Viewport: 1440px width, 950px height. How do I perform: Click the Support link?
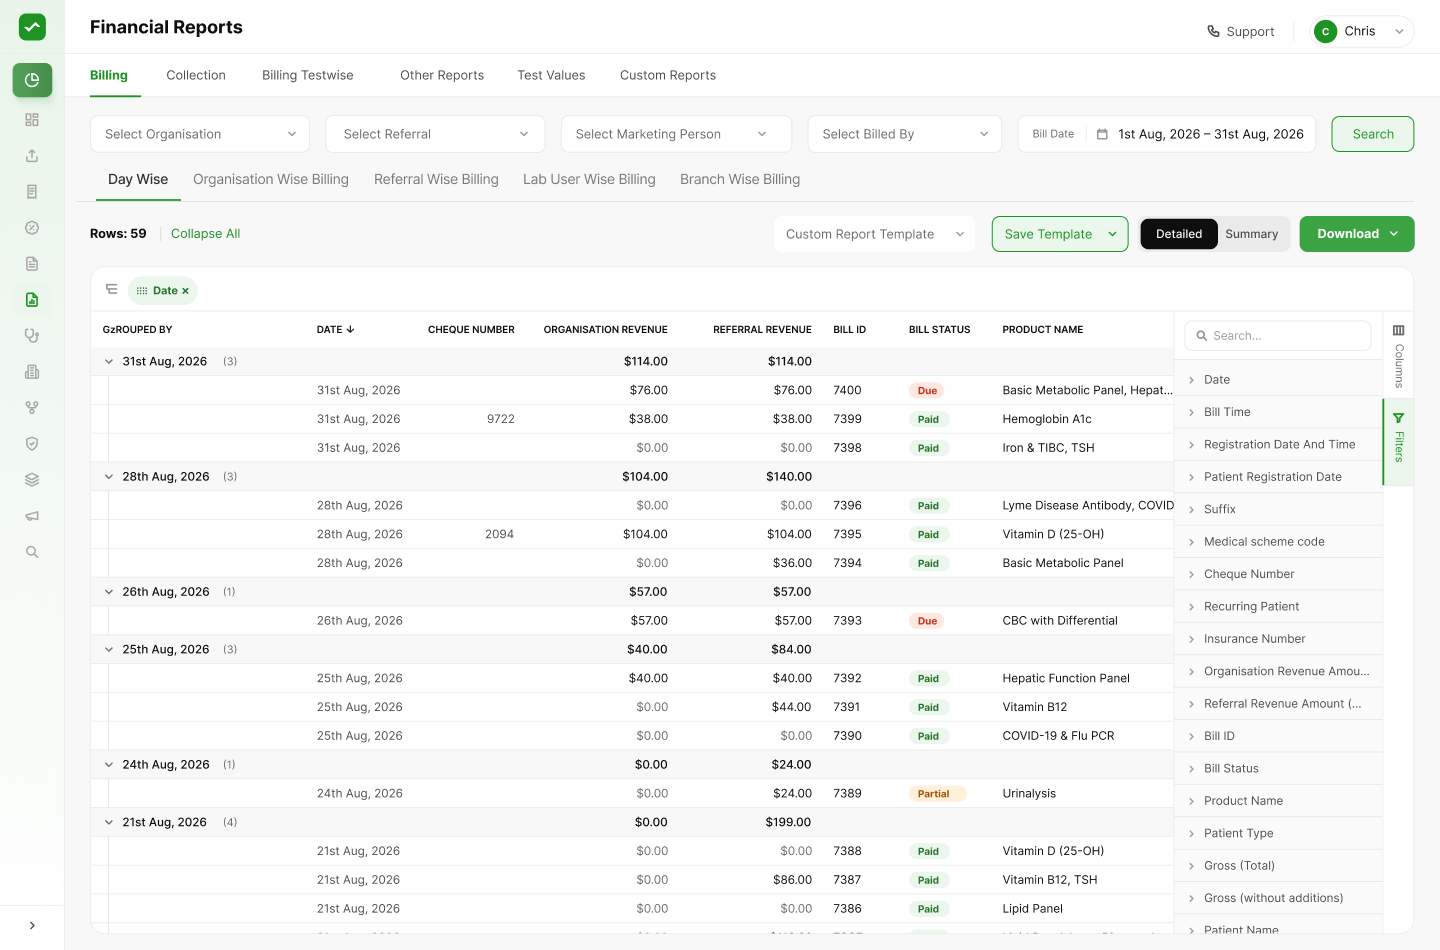coord(1241,31)
